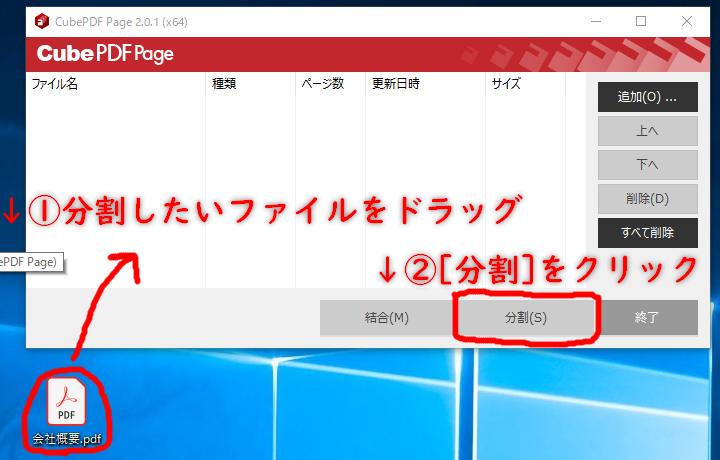720x460 pixels.
Task: Click the 結合(M) merge button
Action: tap(387, 318)
